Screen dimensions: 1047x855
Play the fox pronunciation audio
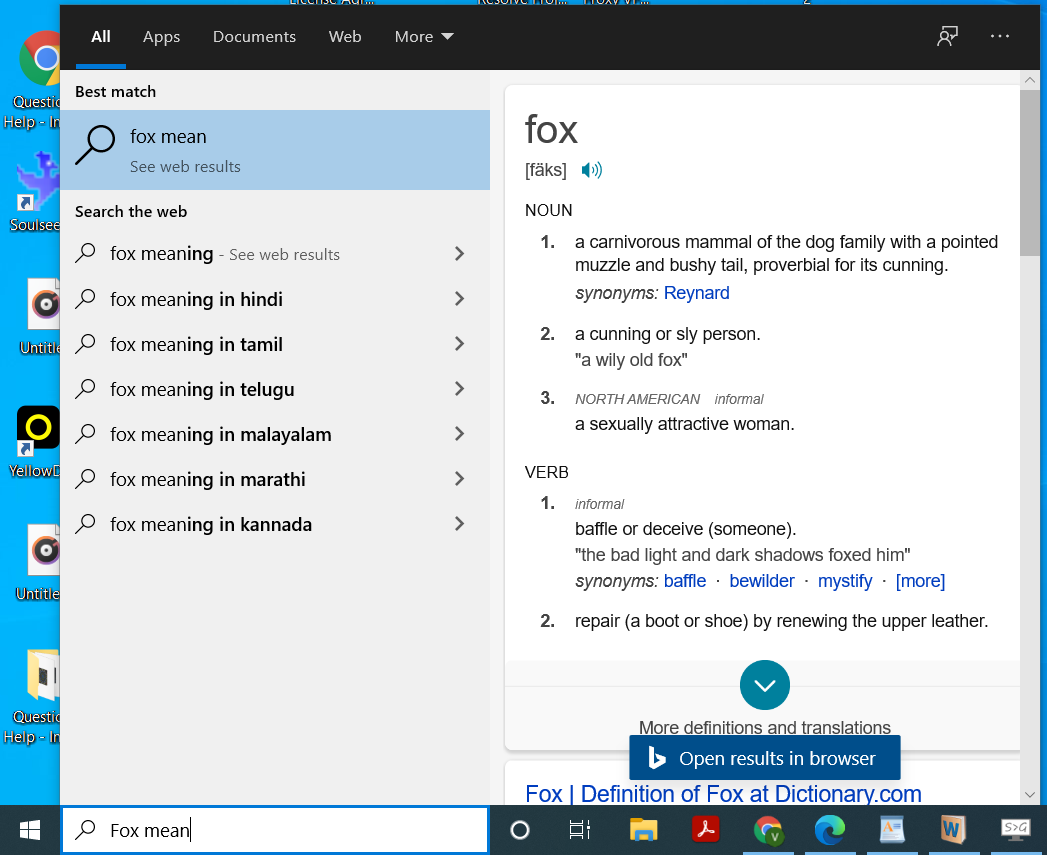(x=591, y=170)
